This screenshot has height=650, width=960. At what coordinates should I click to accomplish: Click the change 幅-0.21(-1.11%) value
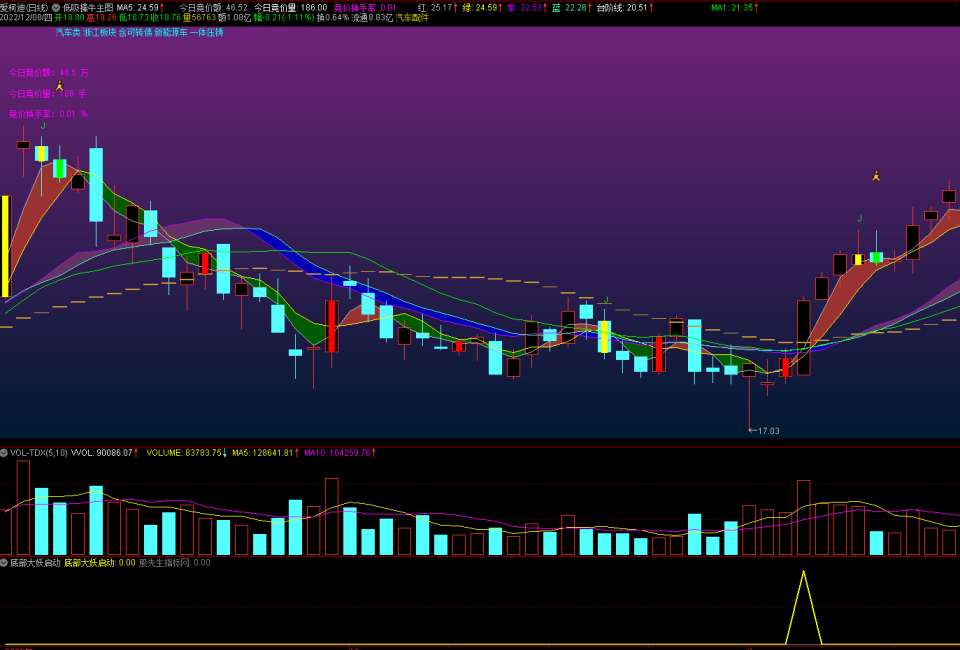click(x=283, y=18)
